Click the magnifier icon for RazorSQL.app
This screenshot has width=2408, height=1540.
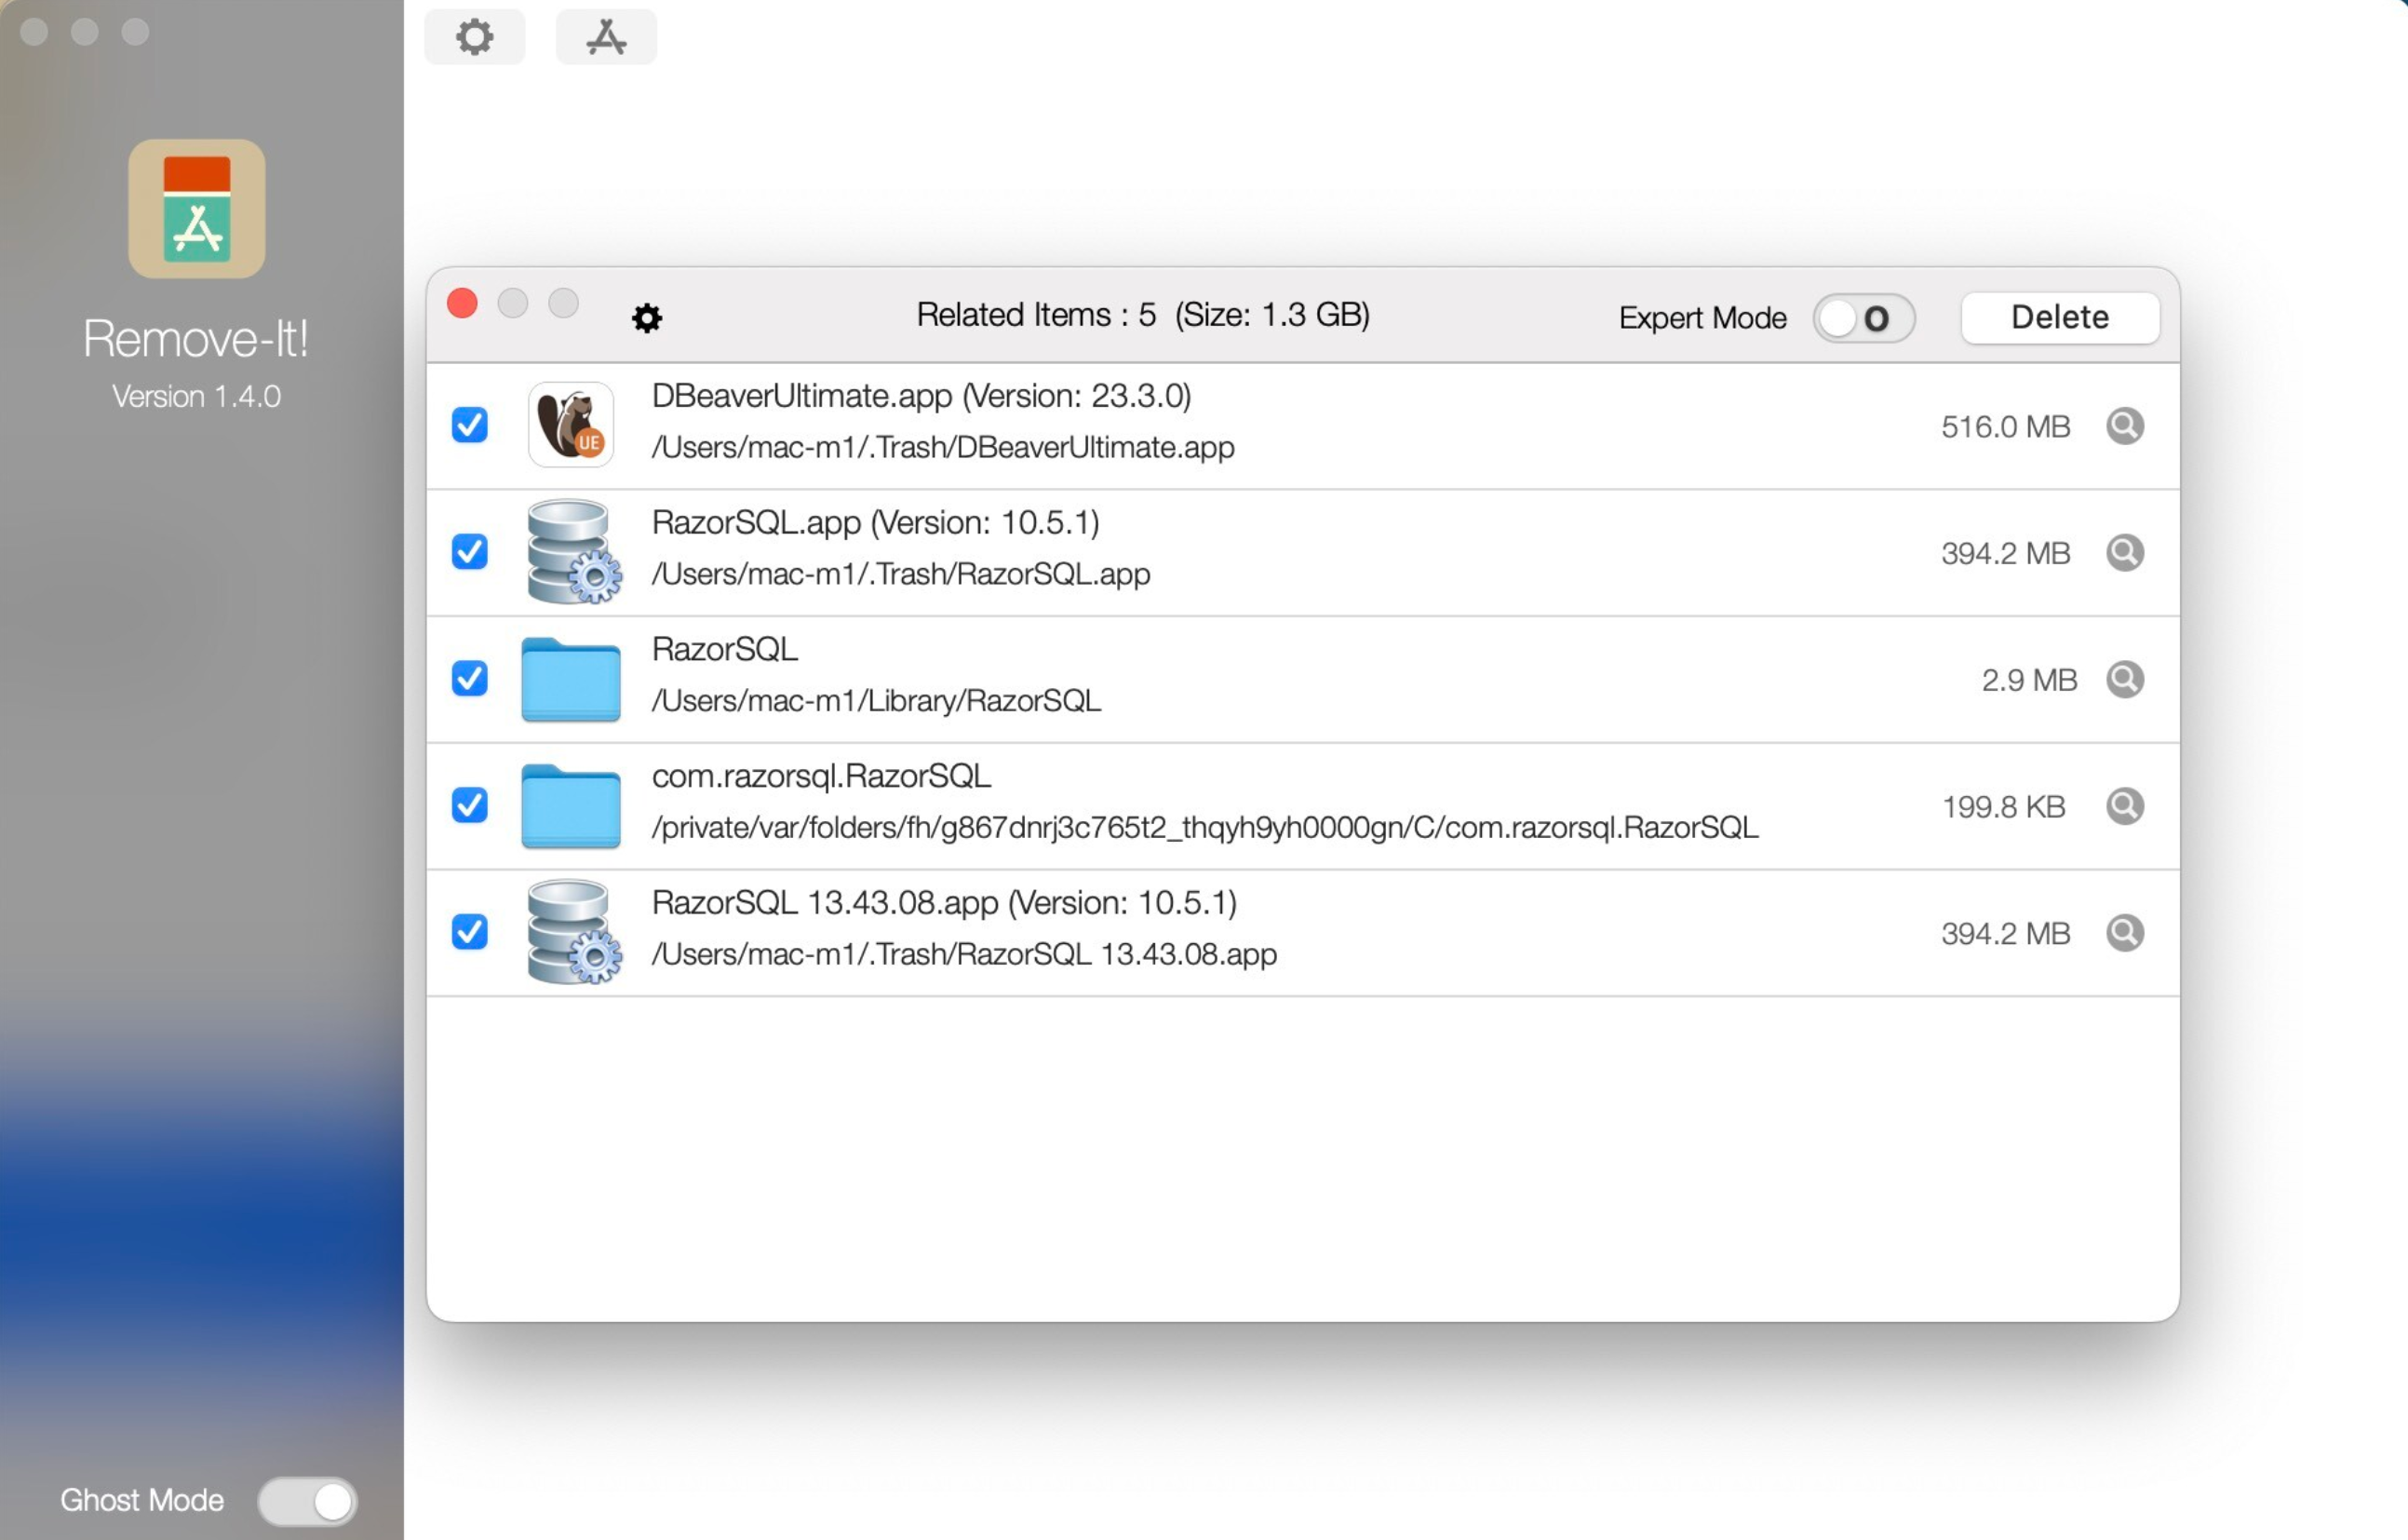[x=2125, y=551]
